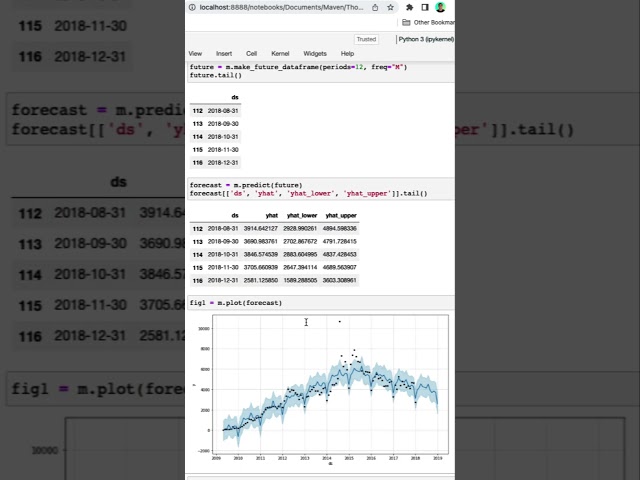Click the localhost:8888 address bar URL

[x=281, y=7]
